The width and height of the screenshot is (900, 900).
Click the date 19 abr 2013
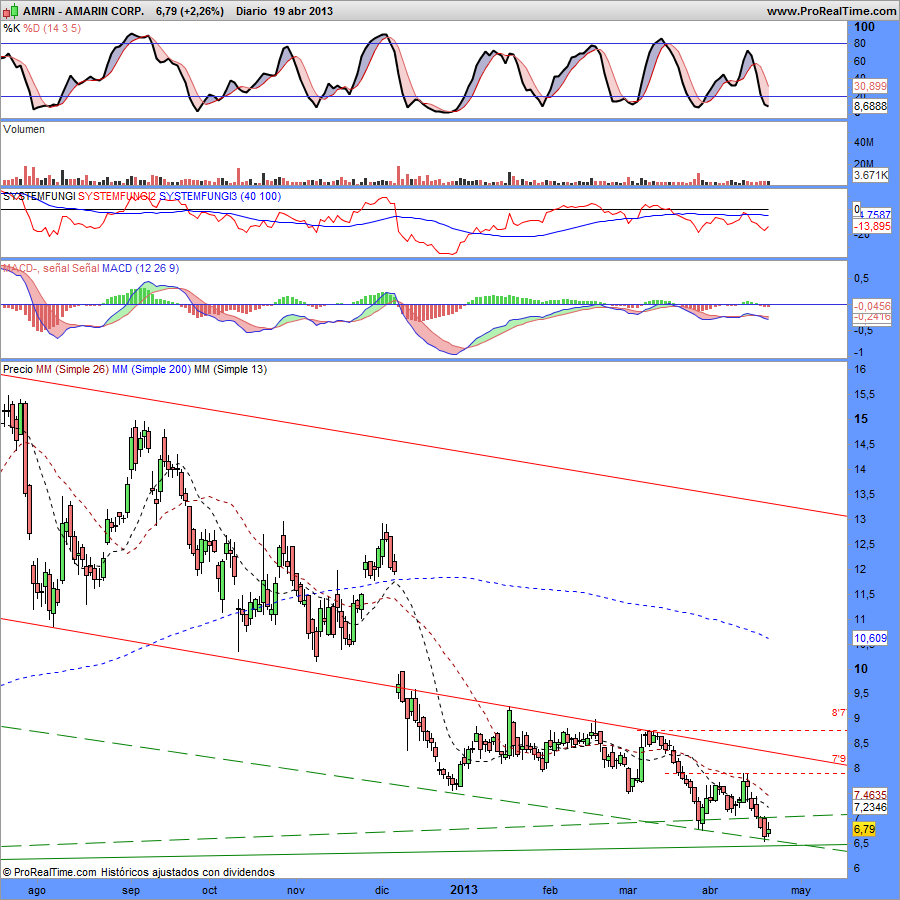click(x=303, y=11)
